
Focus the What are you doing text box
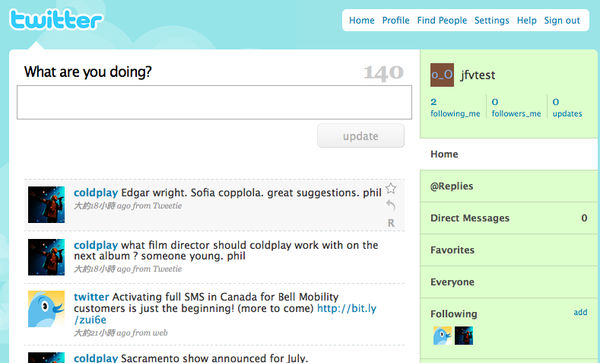coord(214,103)
